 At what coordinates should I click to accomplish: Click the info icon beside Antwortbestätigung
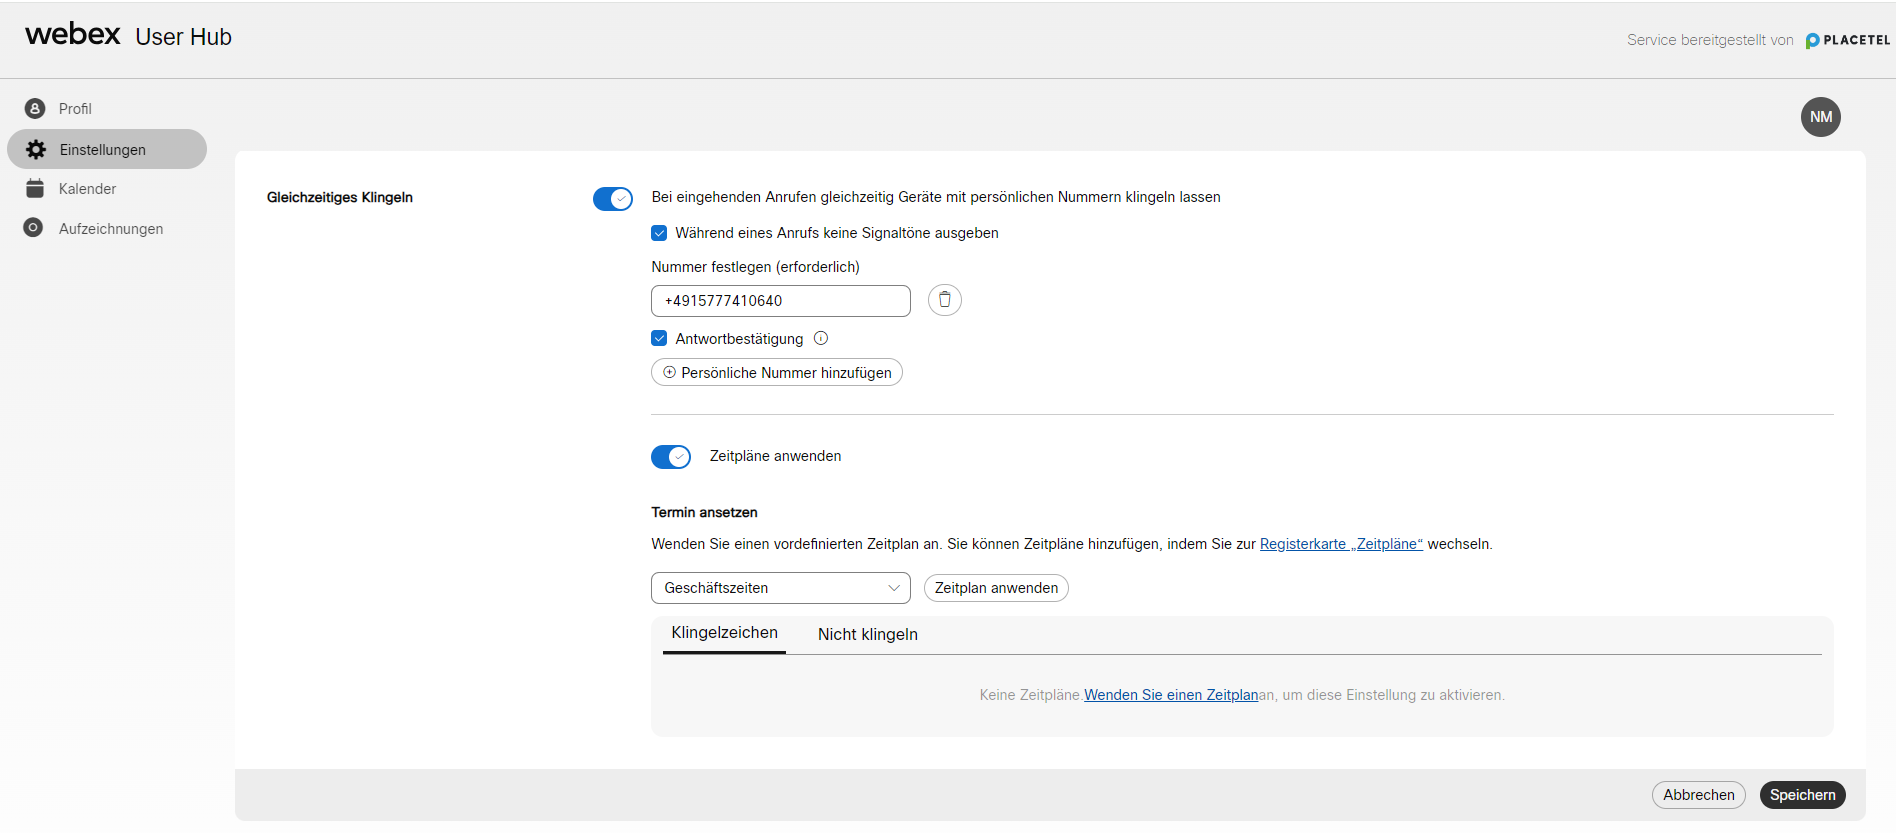pos(821,338)
